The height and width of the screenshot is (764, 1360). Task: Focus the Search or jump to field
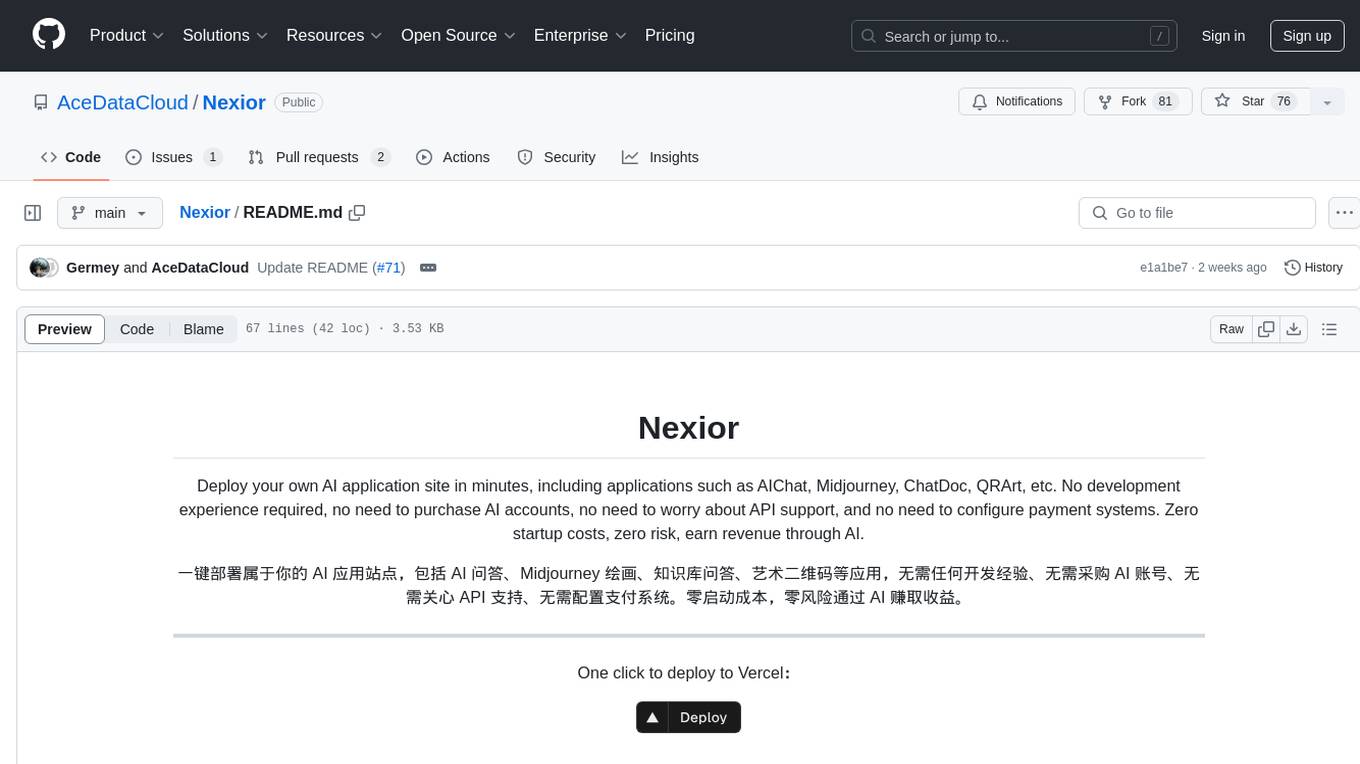(1014, 36)
